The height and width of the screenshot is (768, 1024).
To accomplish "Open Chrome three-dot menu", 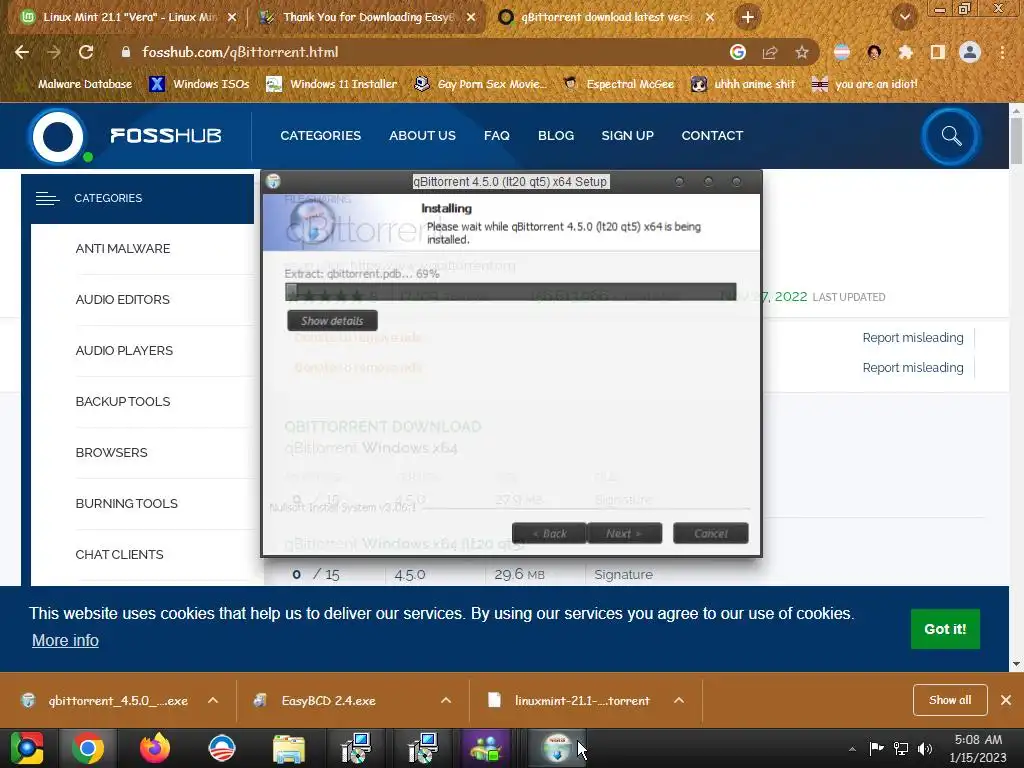I will tap(1002, 52).
